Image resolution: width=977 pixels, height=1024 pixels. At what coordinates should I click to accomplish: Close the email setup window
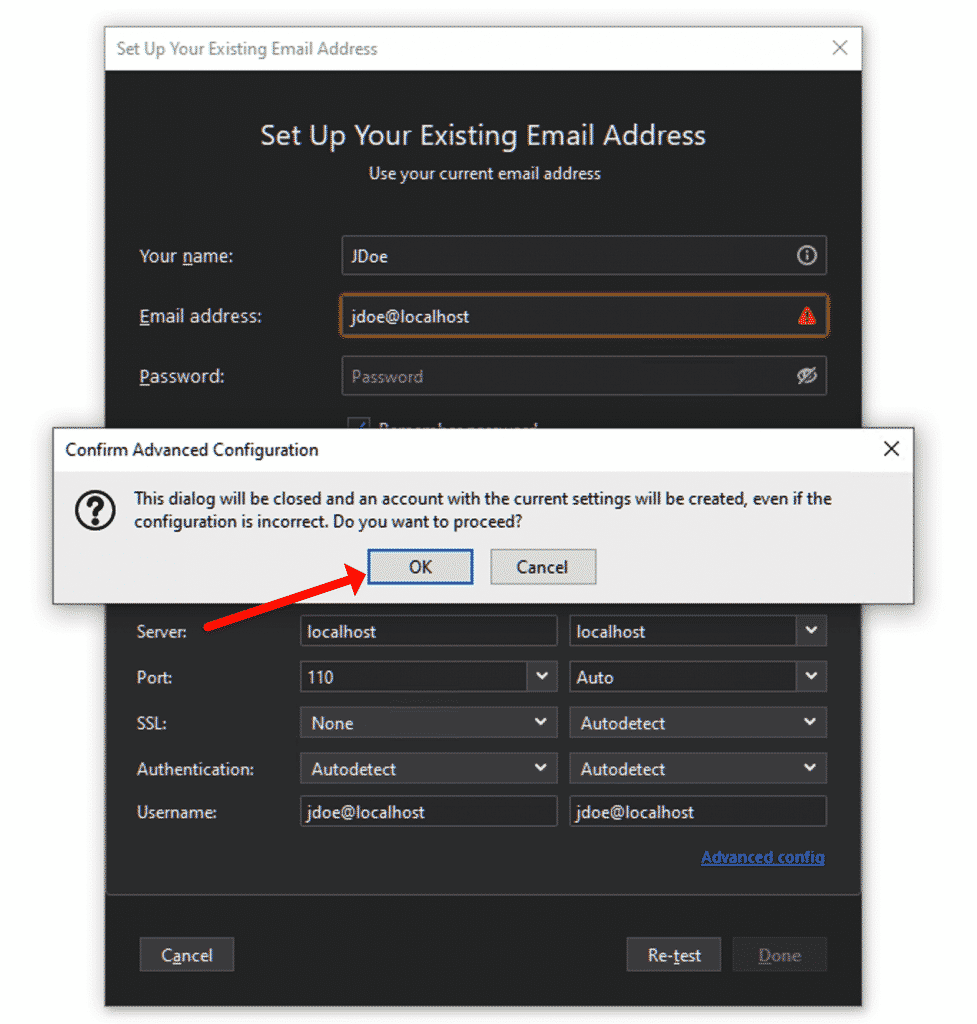pos(840,48)
